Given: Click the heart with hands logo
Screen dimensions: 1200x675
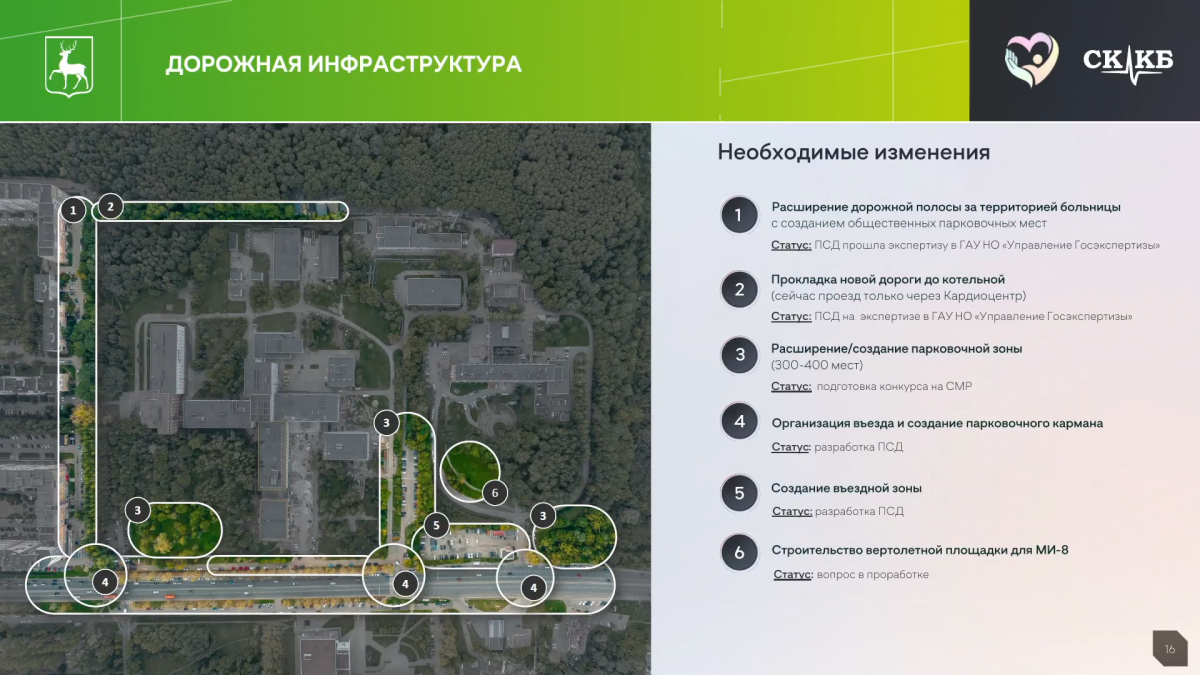Looking at the screenshot, I should click(x=1031, y=61).
